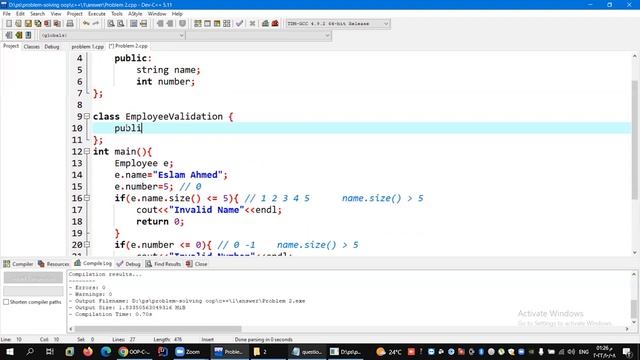The height and width of the screenshot is (360, 640).
Task: Switch to the Debug sidebar tab
Action: click(x=52, y=47)
